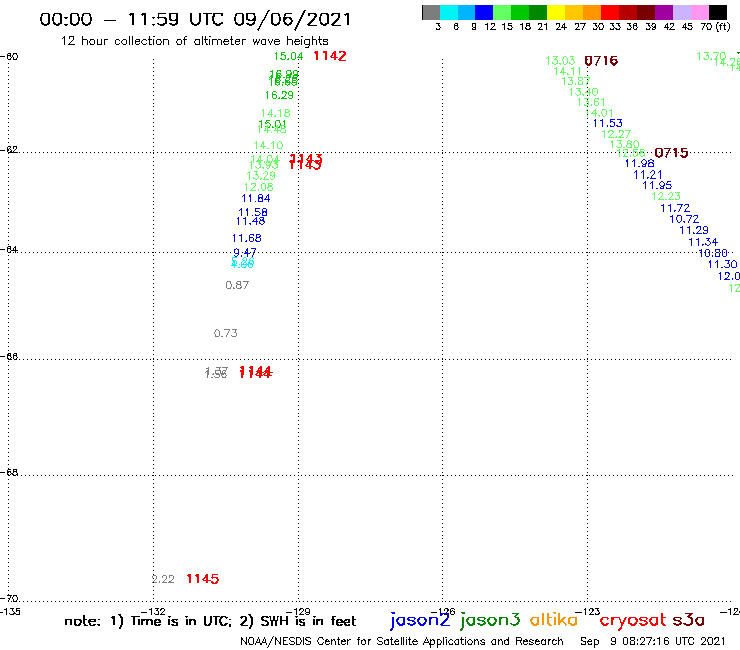Click the wave height value 13.61

click(591, 102)
